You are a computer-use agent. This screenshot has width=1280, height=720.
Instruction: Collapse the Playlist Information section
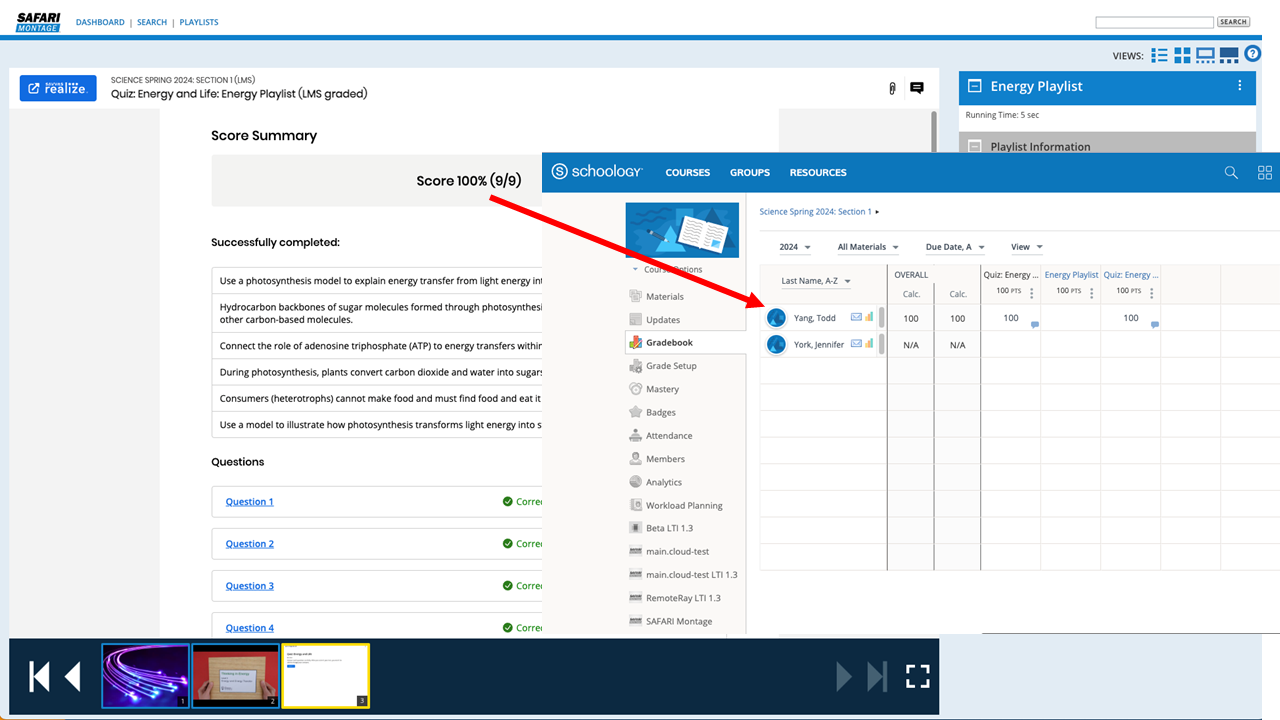[x=975, y=146]
